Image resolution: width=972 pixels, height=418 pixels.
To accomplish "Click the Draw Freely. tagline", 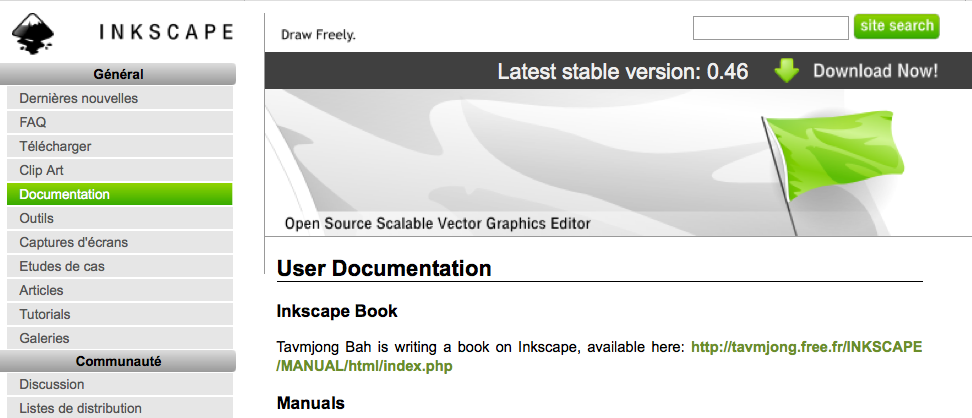I will coord(318,35).
